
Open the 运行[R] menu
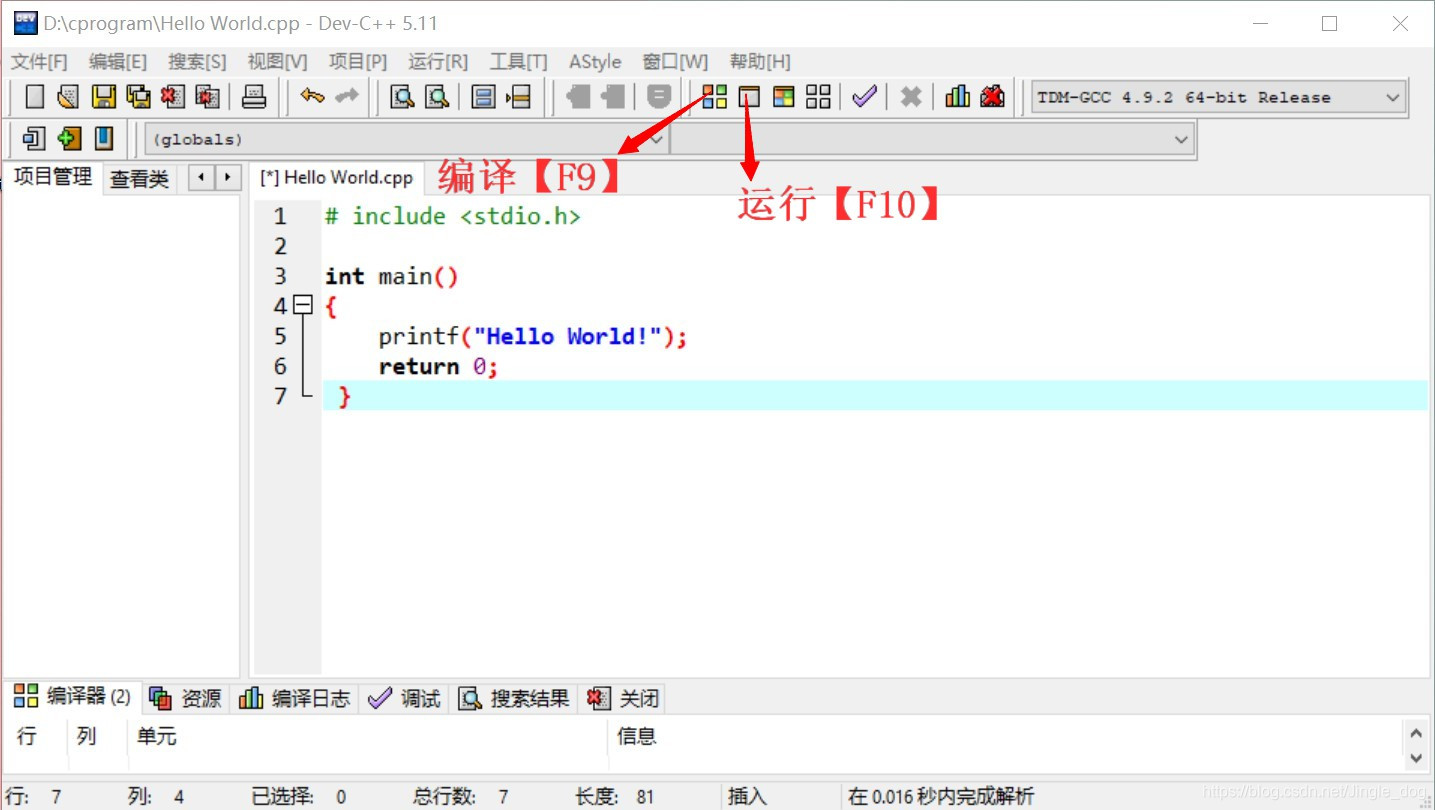click(438, 62)
